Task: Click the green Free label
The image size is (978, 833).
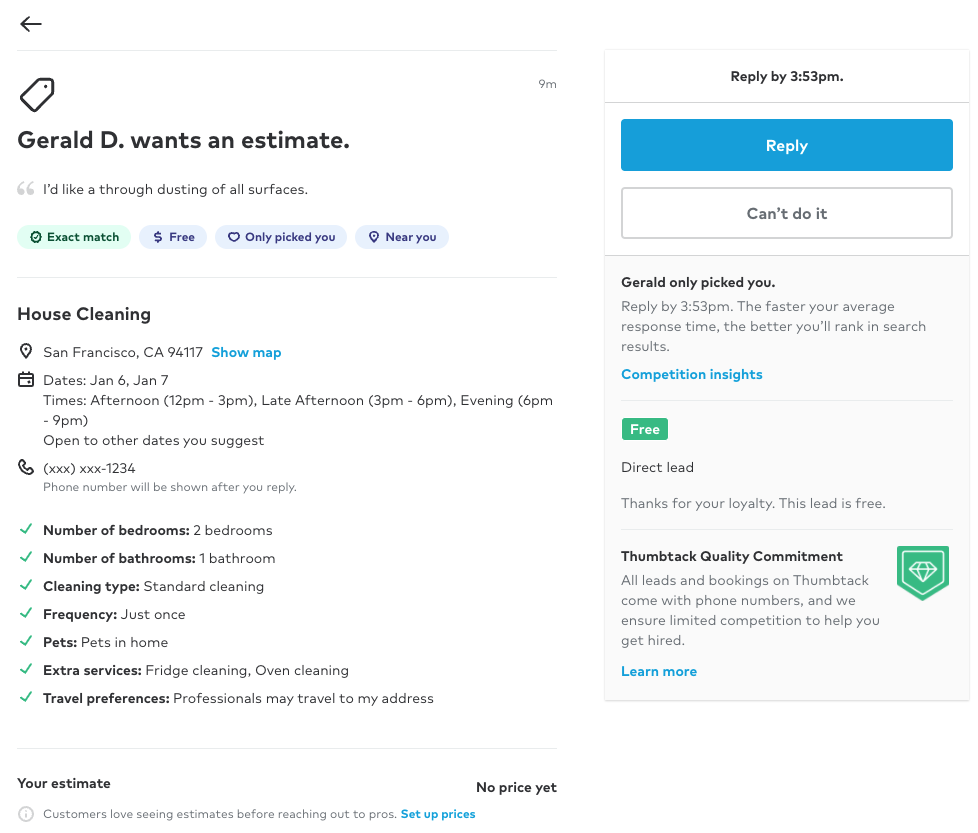Action: [644, 429]
